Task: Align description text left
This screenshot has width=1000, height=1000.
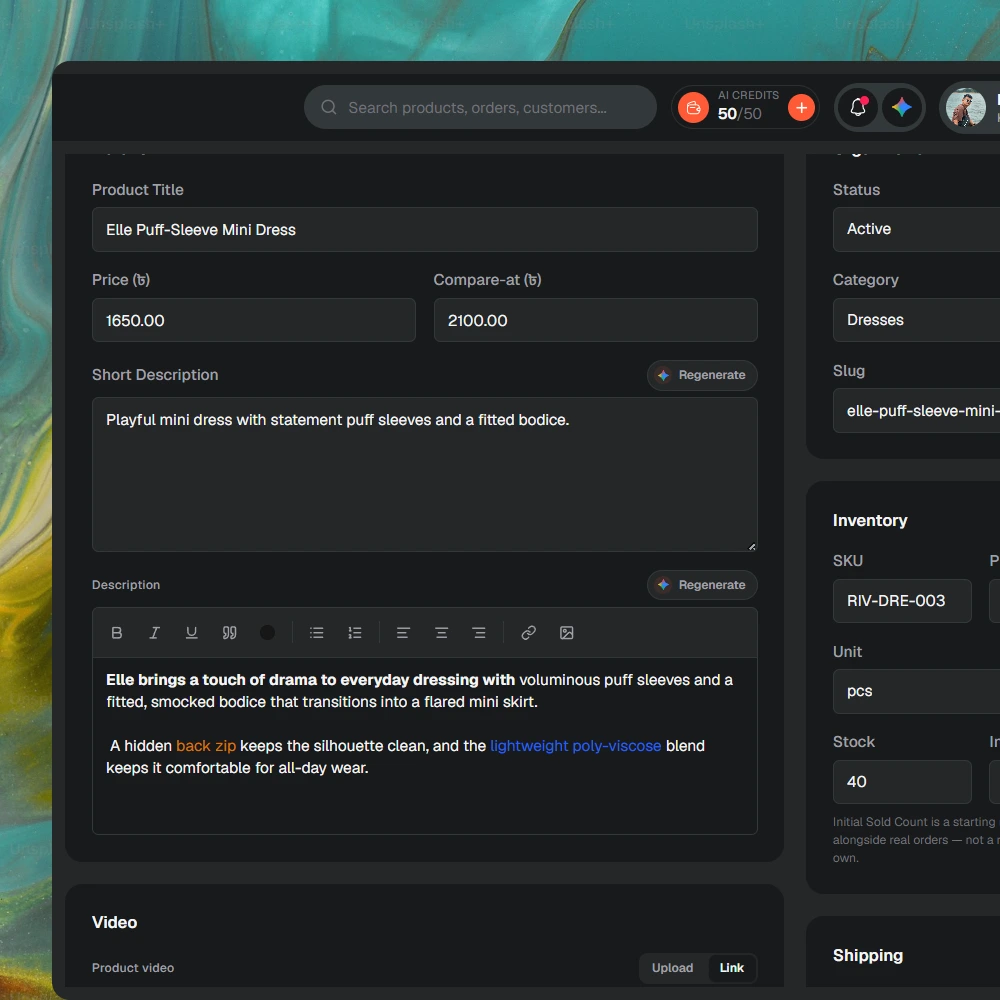Action: click(x=403, y=633)
